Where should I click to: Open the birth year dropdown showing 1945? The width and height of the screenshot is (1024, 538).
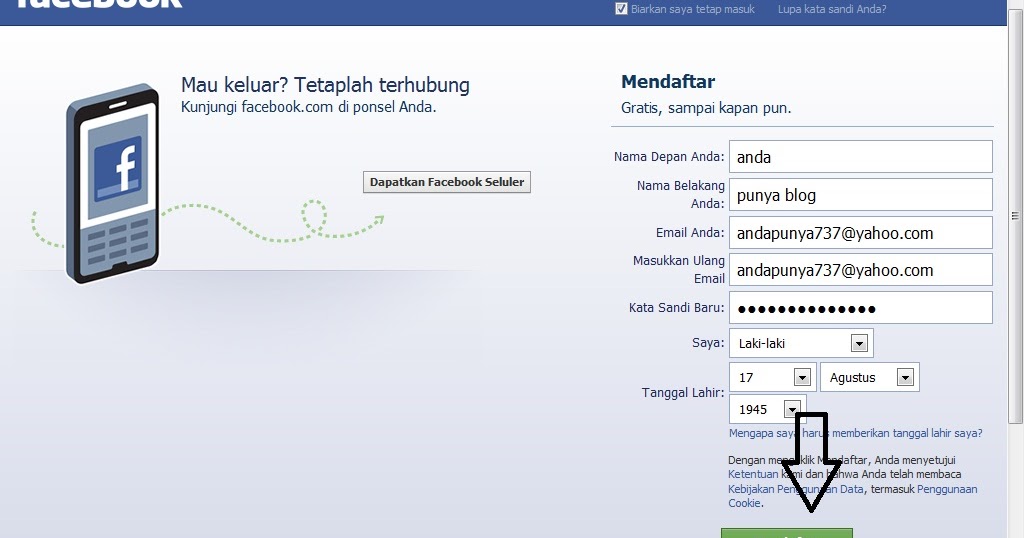[768, 409]
